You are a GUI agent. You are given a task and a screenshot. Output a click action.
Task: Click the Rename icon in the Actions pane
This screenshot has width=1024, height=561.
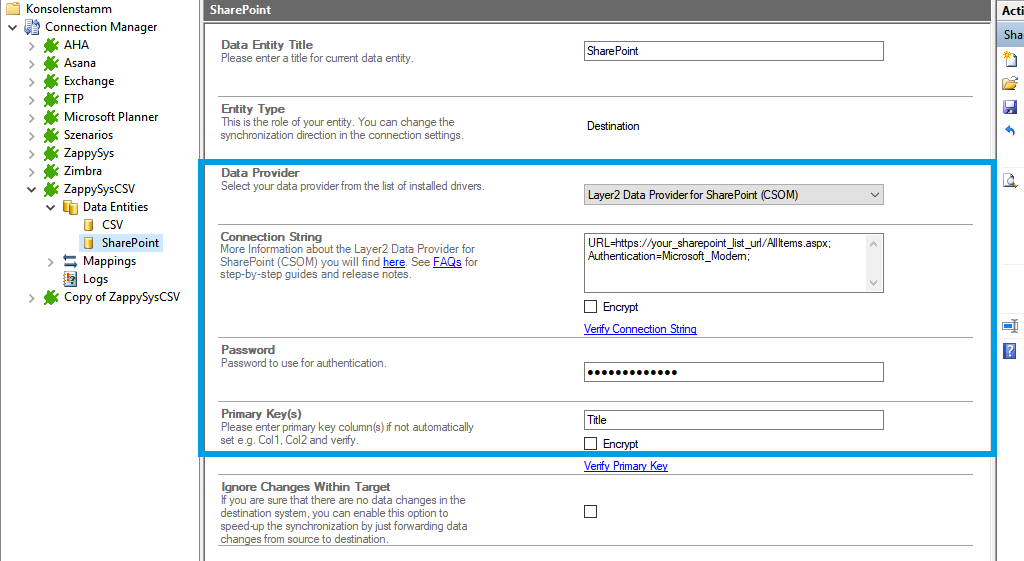pyautogui.click(x=1010, y=326)
